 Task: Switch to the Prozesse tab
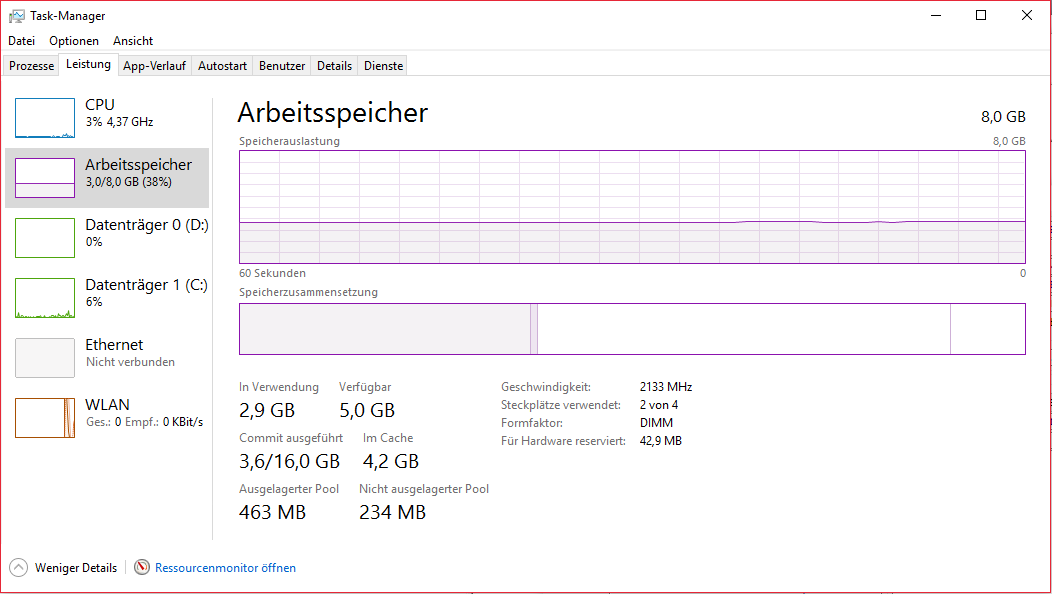pos(32,66)
